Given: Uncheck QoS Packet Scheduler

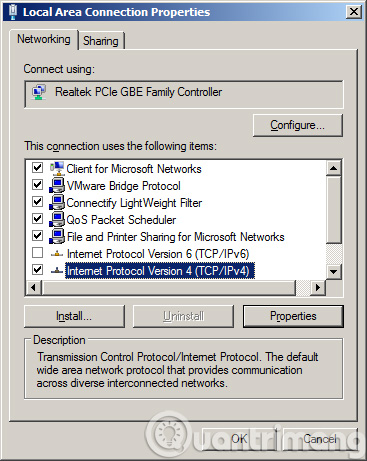Looking at the screenshot, I should pos(37,219).
